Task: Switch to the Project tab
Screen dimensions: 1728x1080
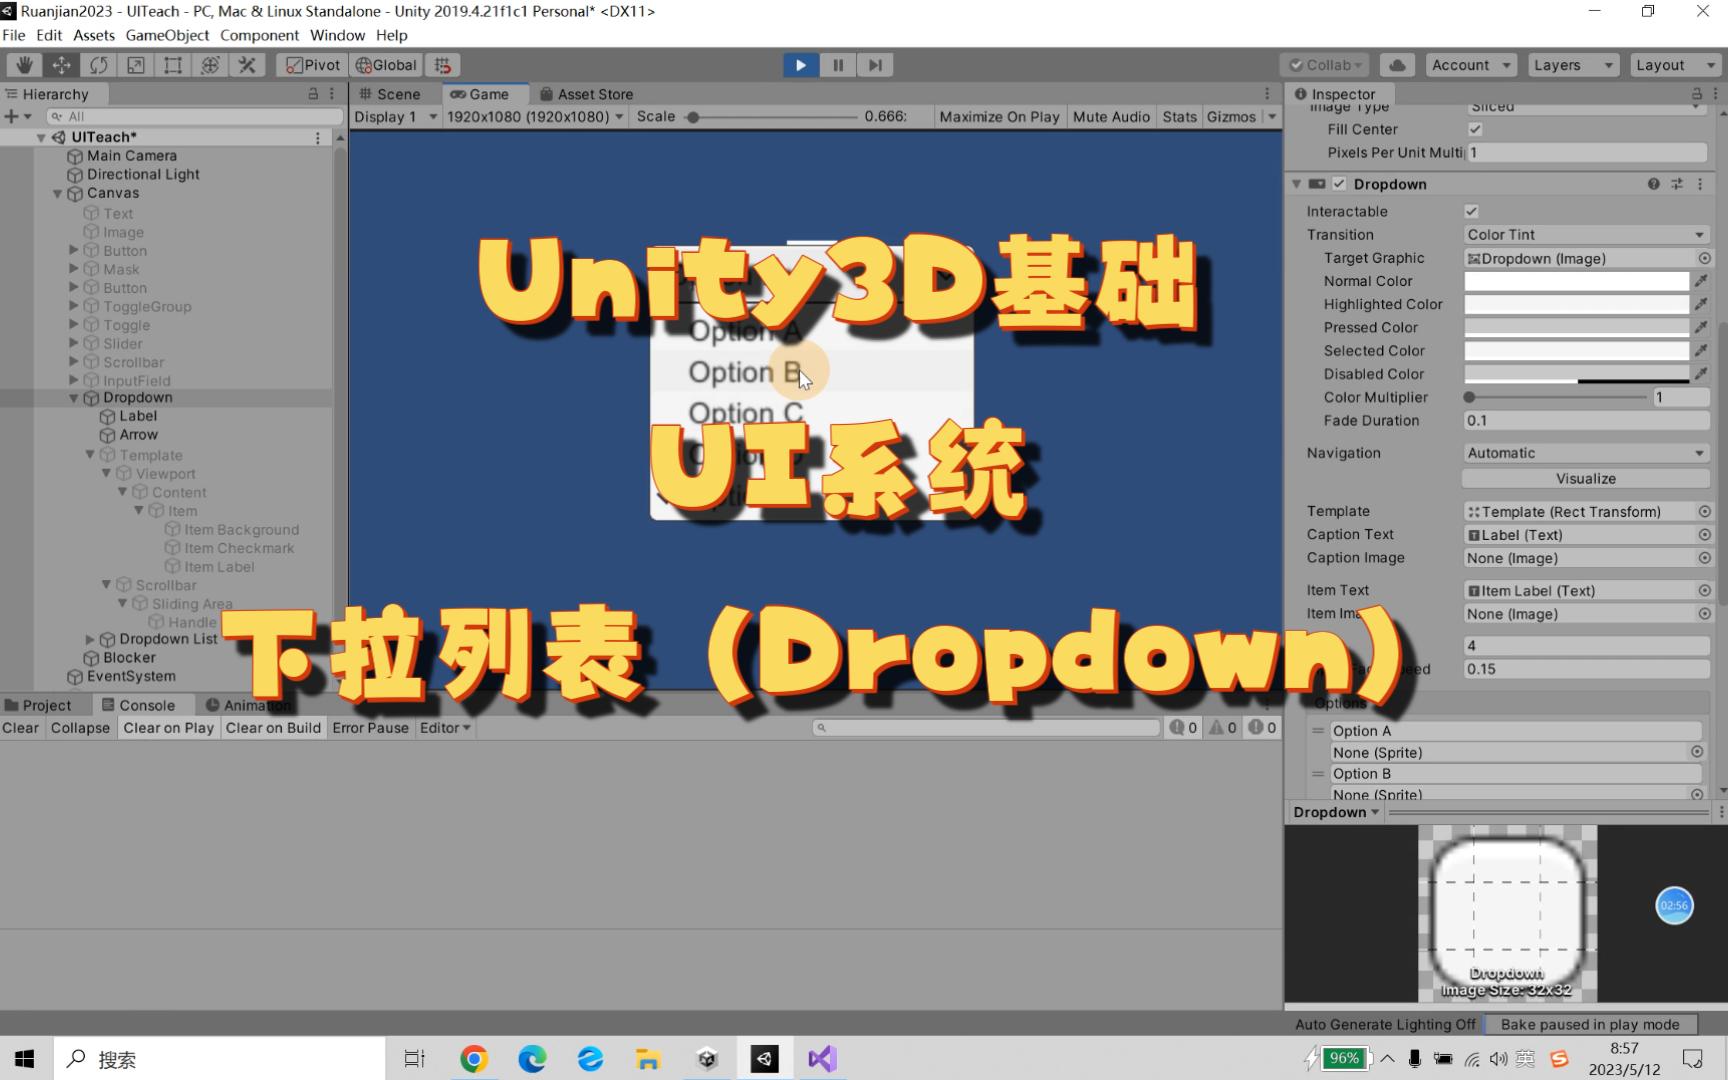Action: coord(38,705)
